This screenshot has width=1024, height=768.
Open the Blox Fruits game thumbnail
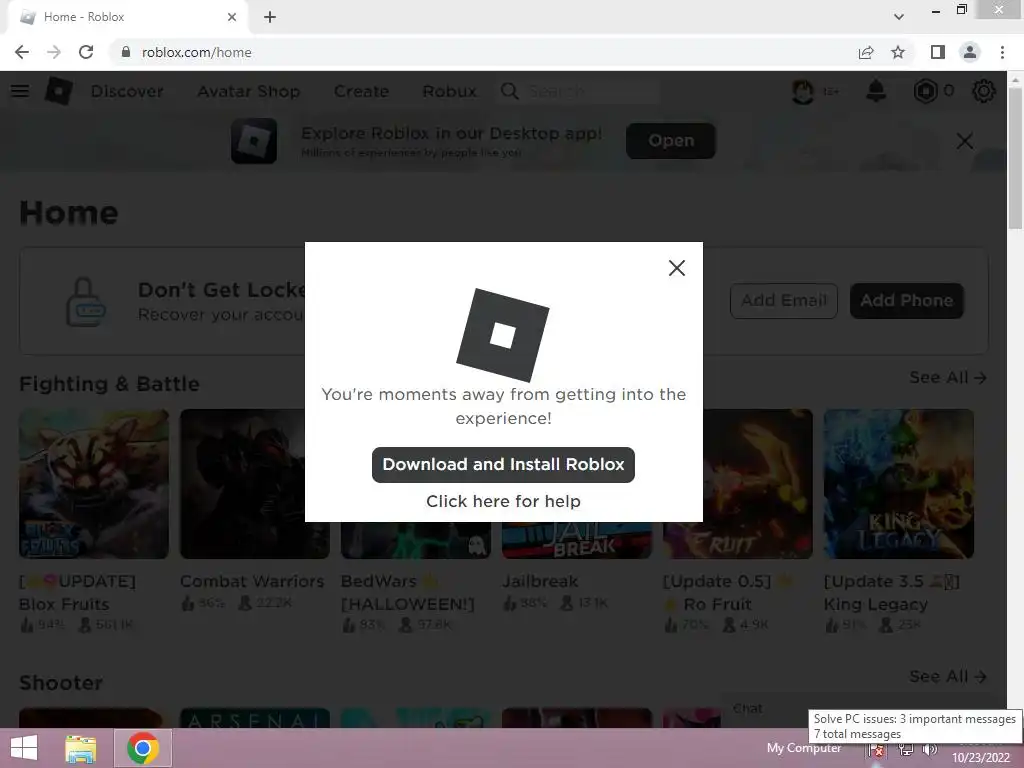tap(94, 484)
